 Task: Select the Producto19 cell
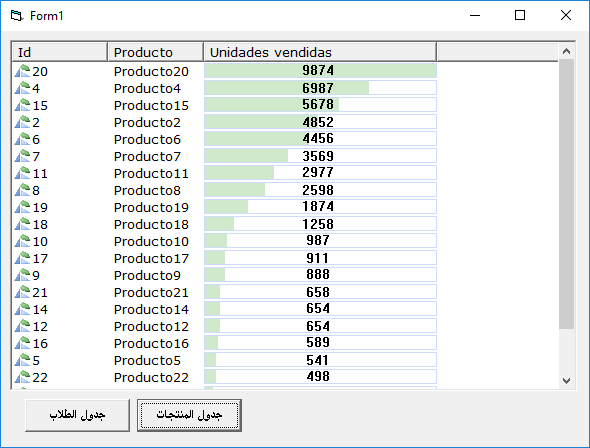pos(151,207)
